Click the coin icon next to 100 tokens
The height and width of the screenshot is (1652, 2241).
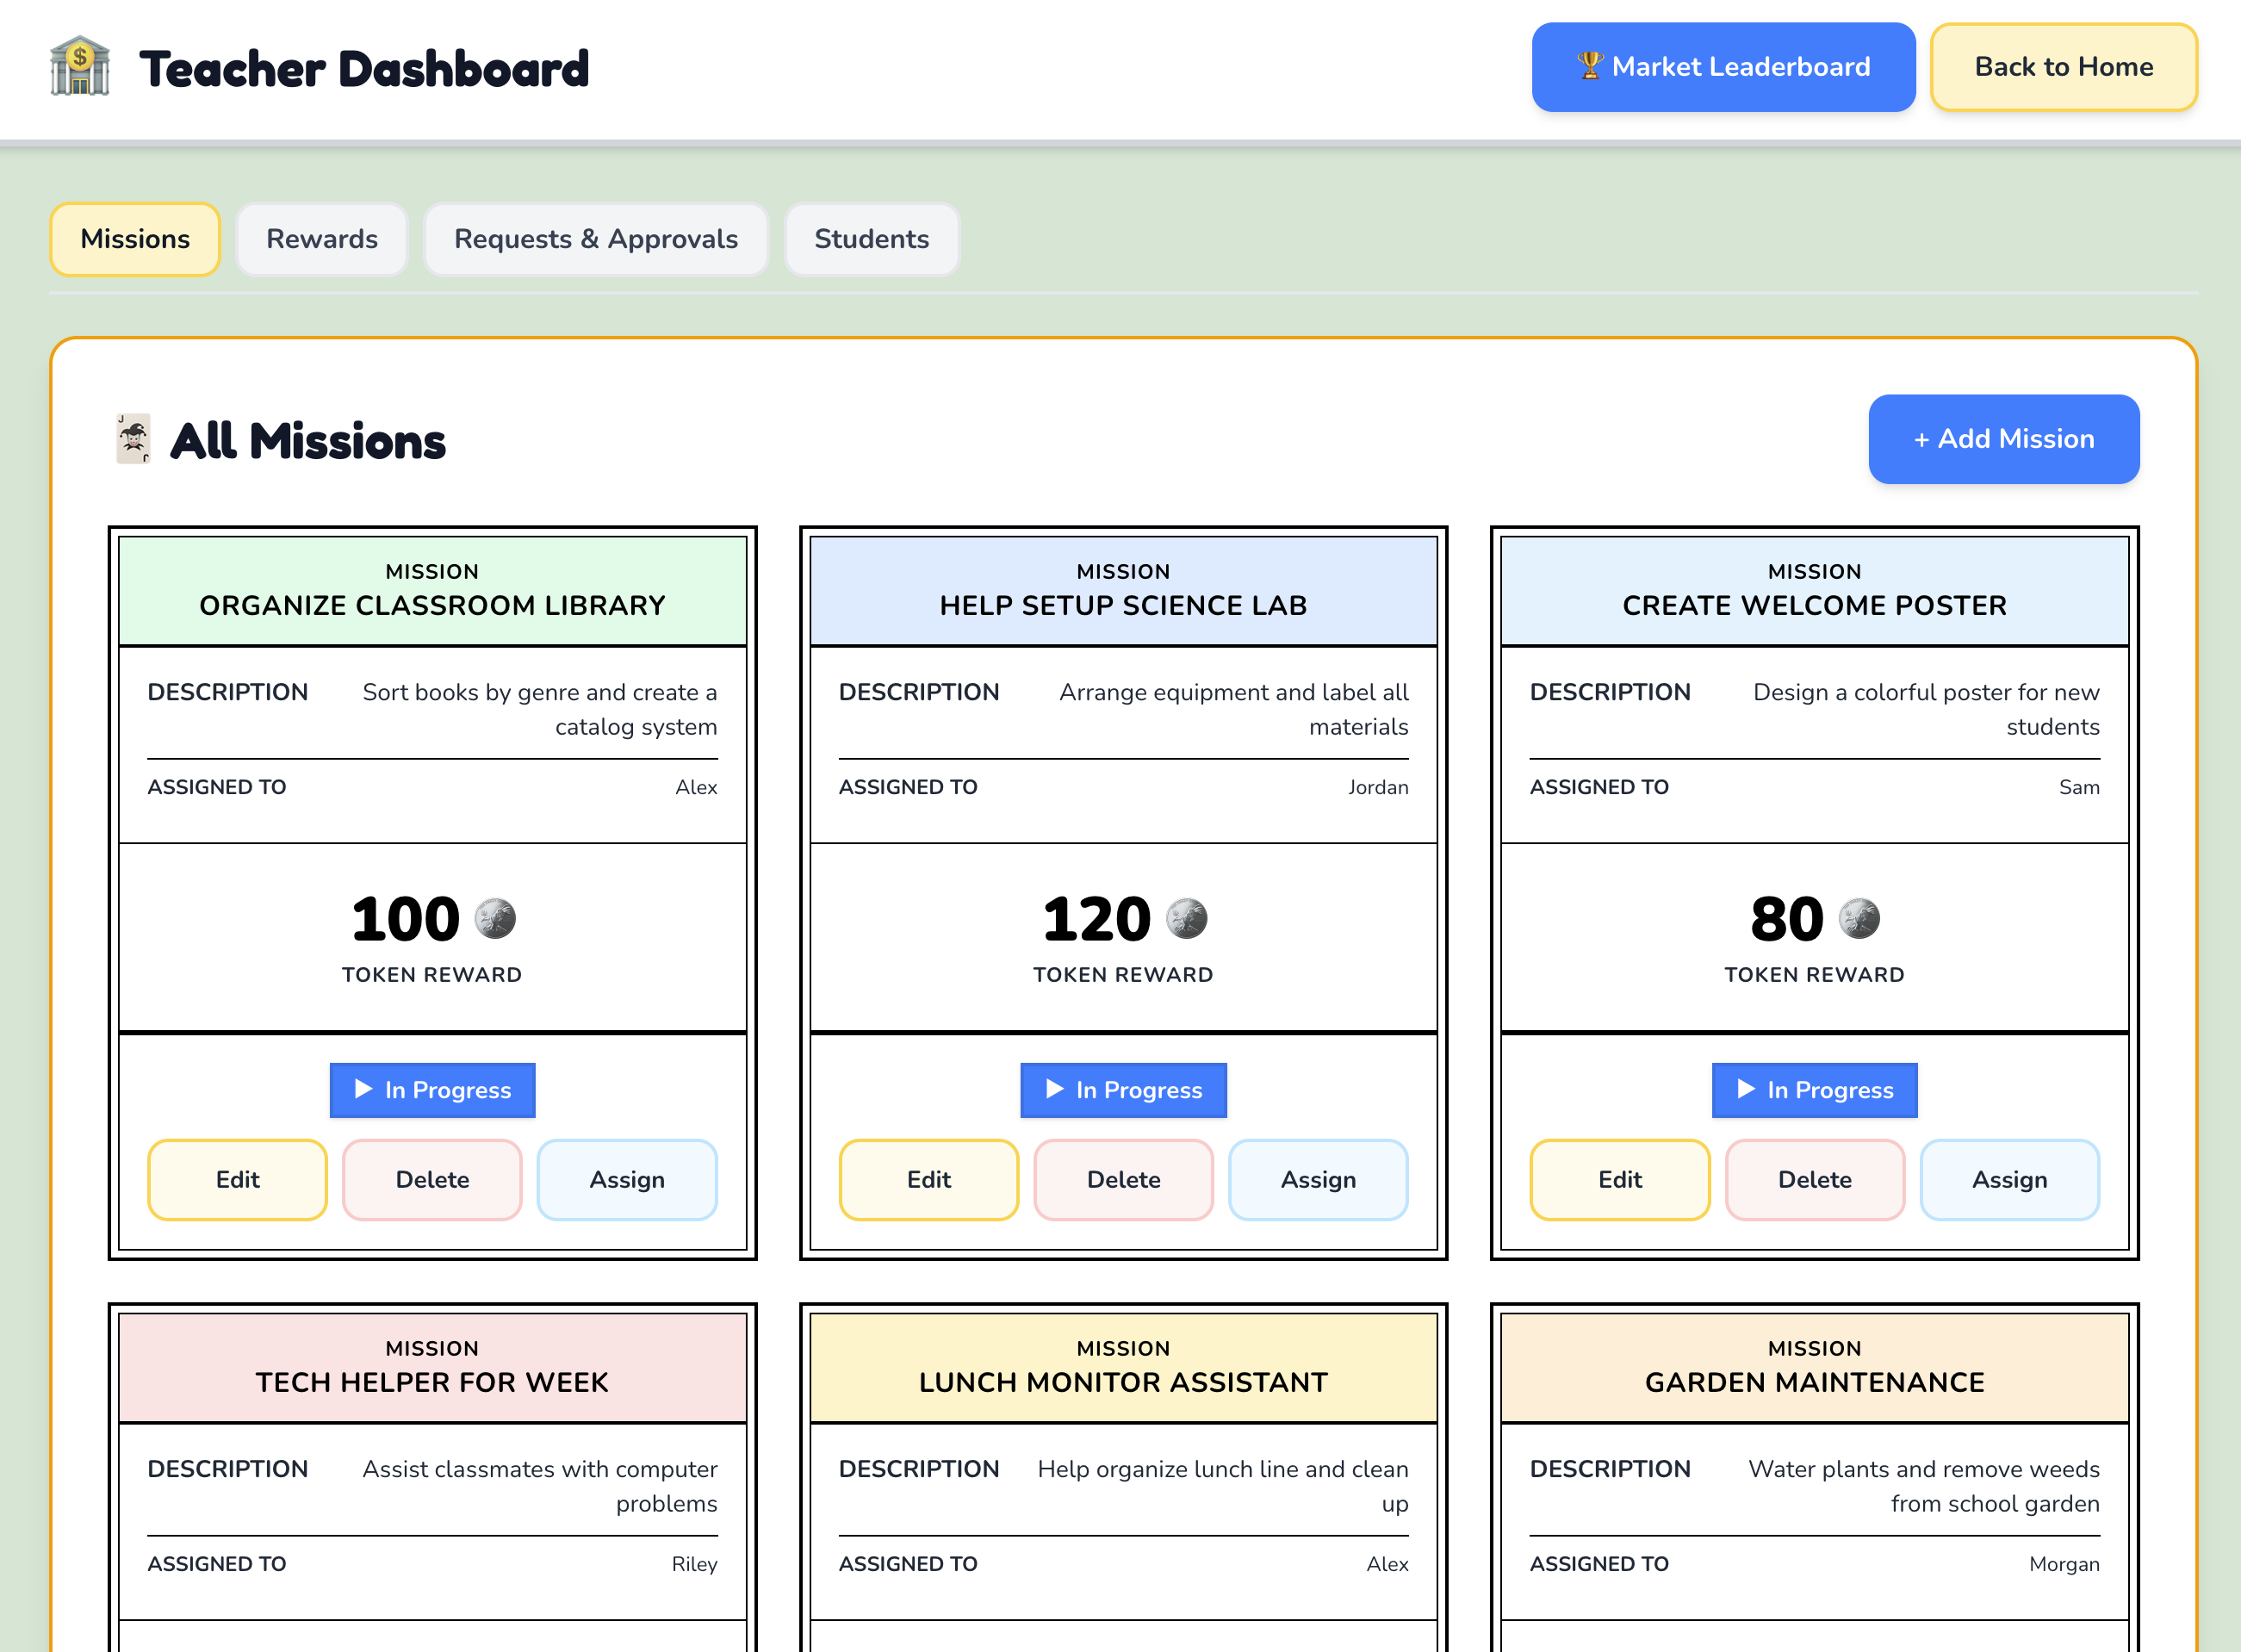click(494, 918)
